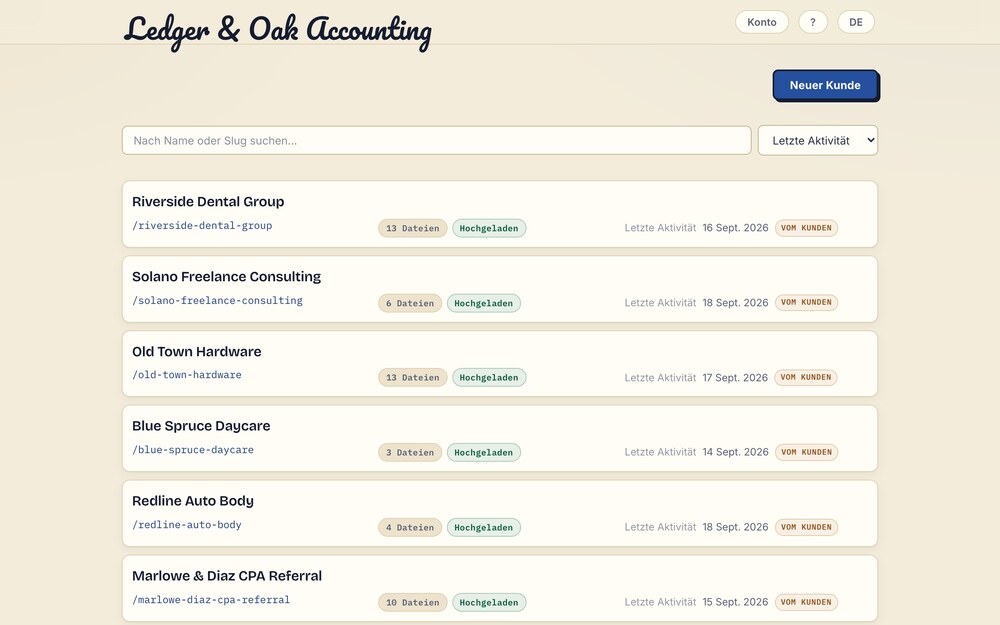Click the 17 Sept. 2026 activity date
Image resolution: width=1000 pixels, height=625 pixels.
(x=735, y=378)
